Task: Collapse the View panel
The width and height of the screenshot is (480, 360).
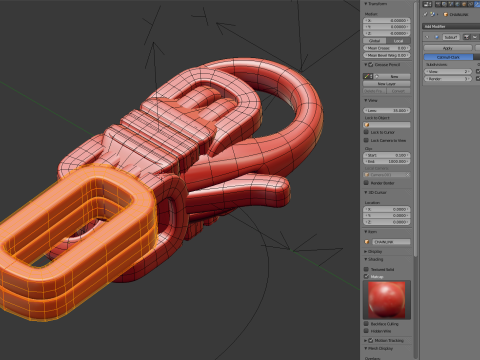Action: 366,100
